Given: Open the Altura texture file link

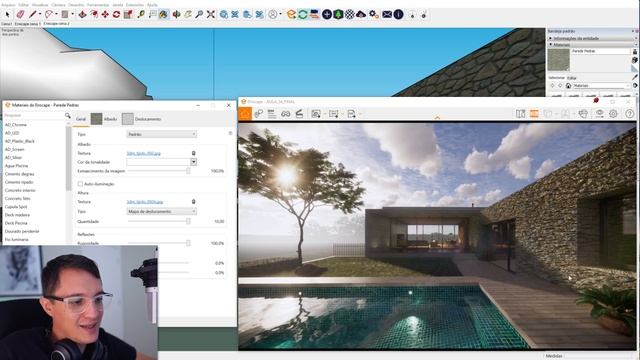Looking at the screenshot, I should [145, 202].
